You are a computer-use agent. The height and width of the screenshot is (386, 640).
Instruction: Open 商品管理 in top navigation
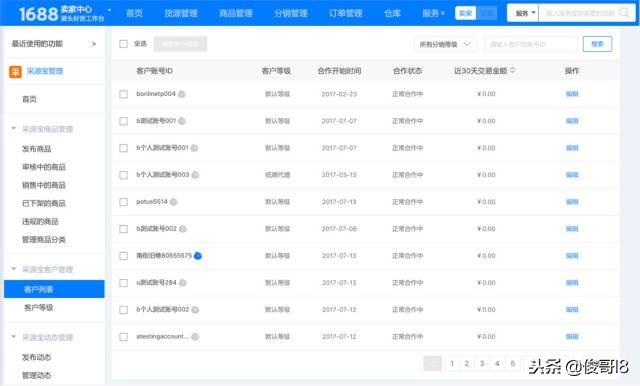(x=236, y=13)
